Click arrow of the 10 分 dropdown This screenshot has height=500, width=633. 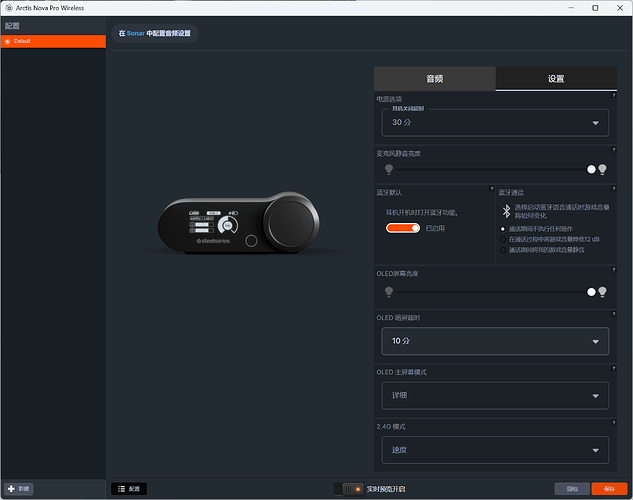coord(595,342)
